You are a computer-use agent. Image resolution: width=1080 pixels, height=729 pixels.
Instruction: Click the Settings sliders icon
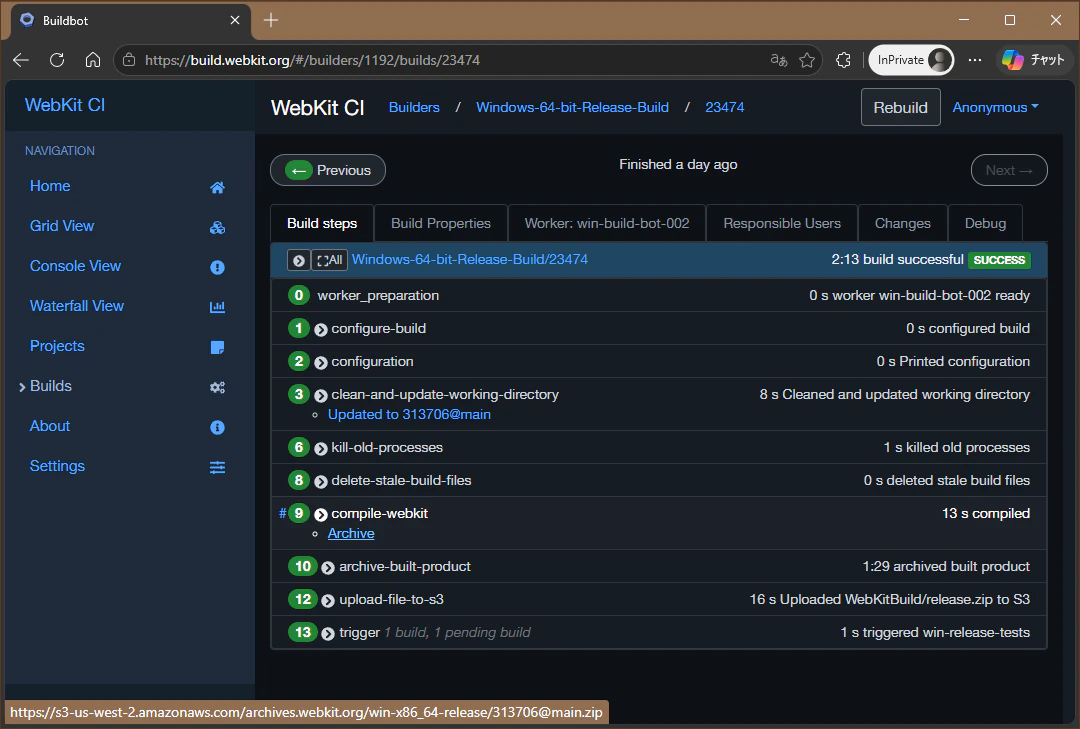217,467
